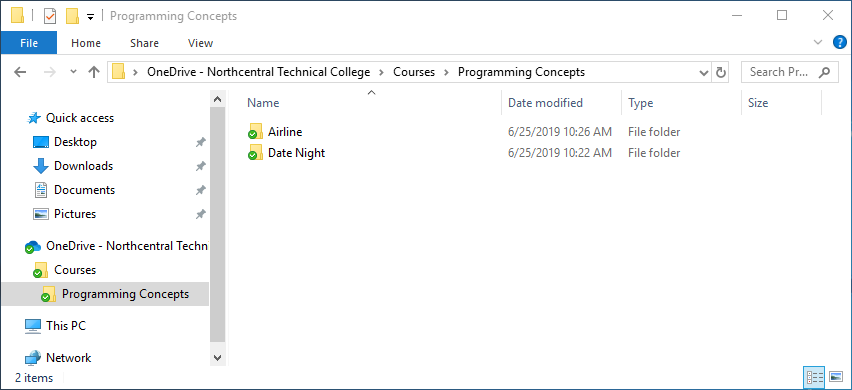Open the Share ribbon tab

(x=144, y=43)
